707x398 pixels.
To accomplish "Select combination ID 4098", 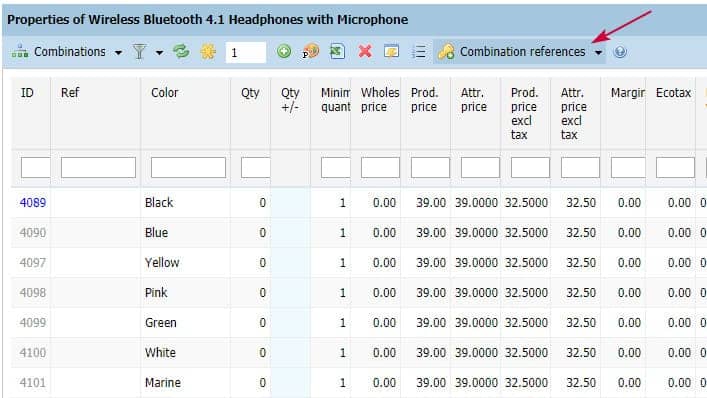I will point(33,293).
